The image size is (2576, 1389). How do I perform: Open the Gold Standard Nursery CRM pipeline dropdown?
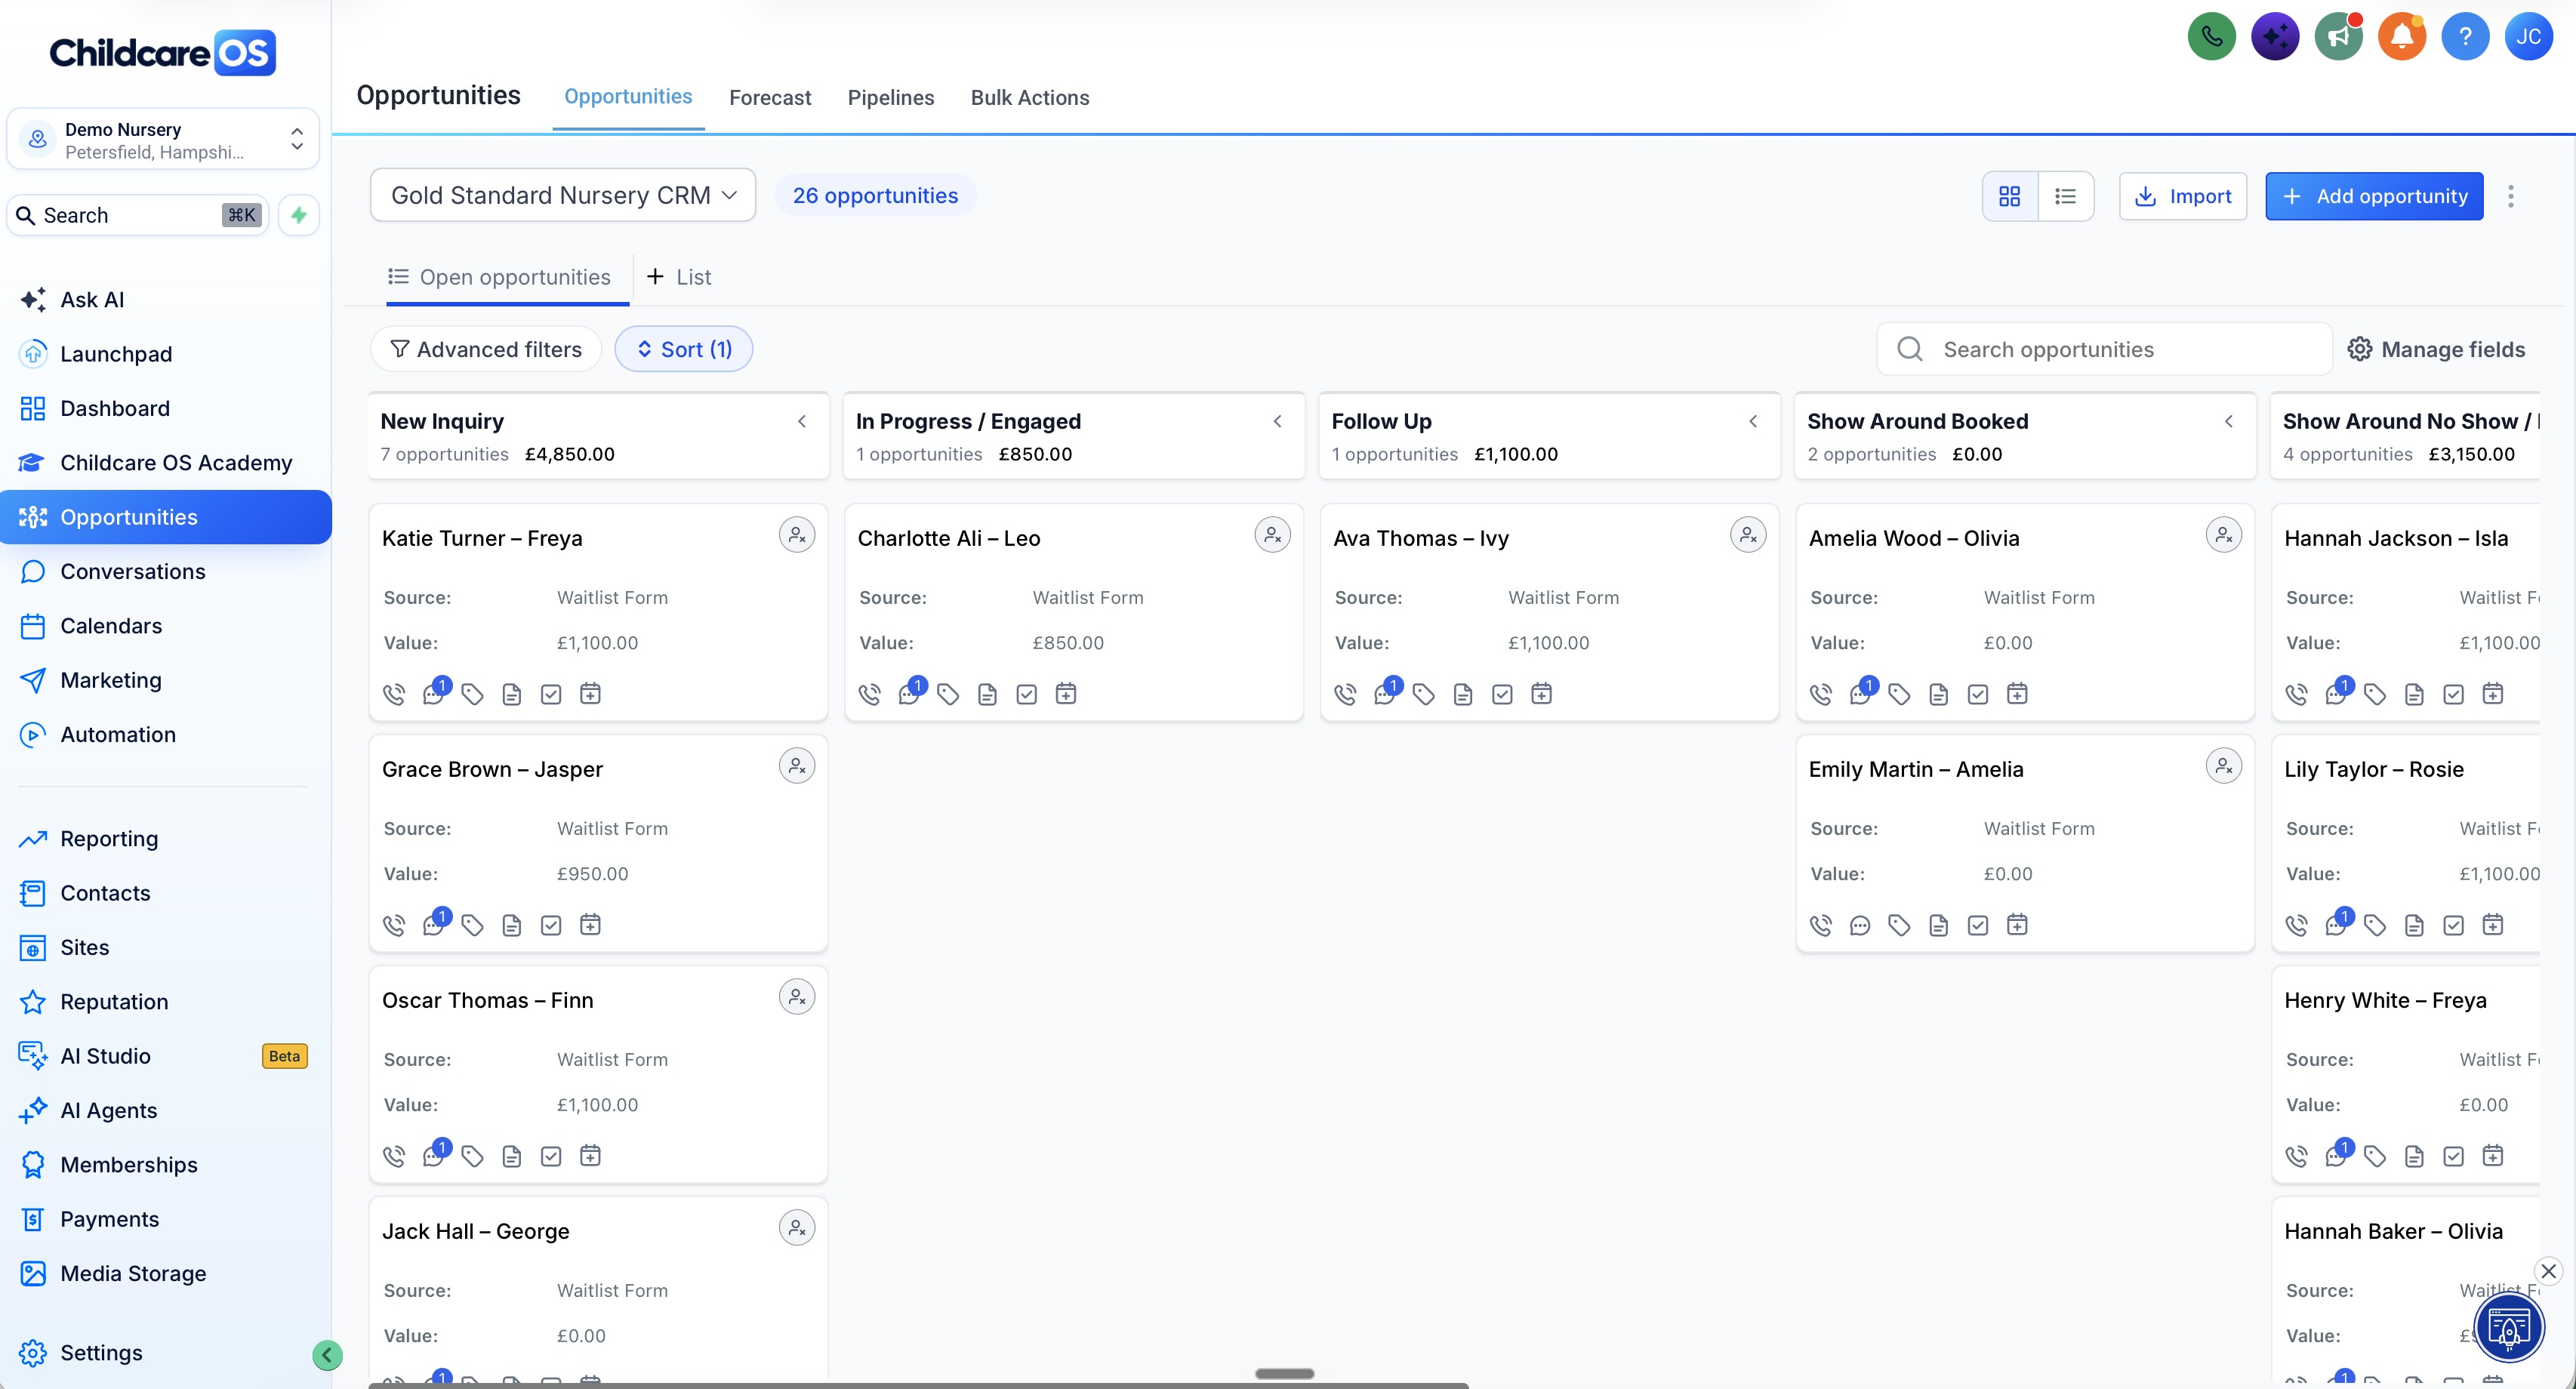click(563, 195)
